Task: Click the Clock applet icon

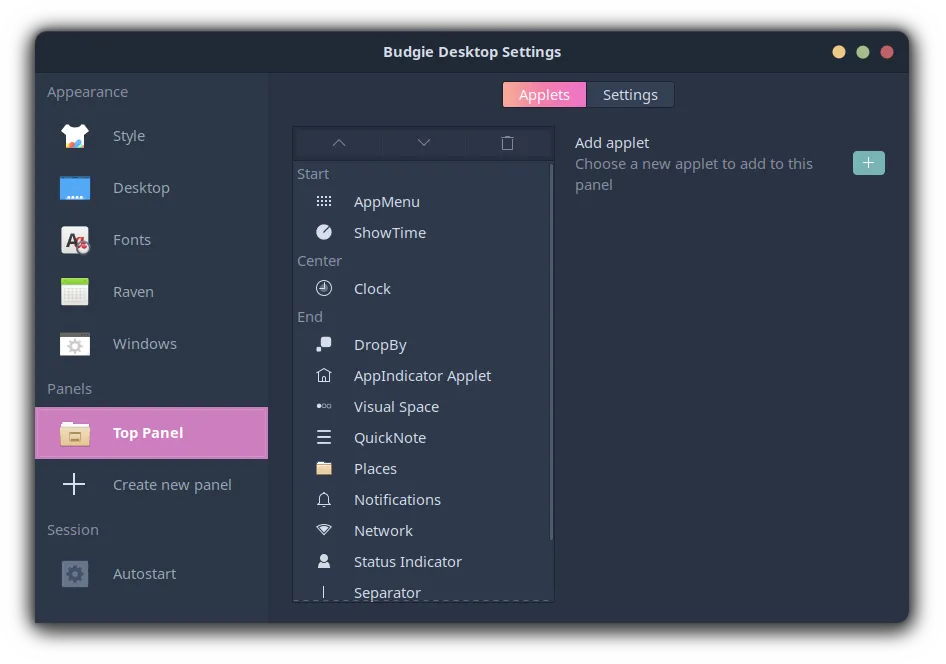Action: tap(324, 289)
